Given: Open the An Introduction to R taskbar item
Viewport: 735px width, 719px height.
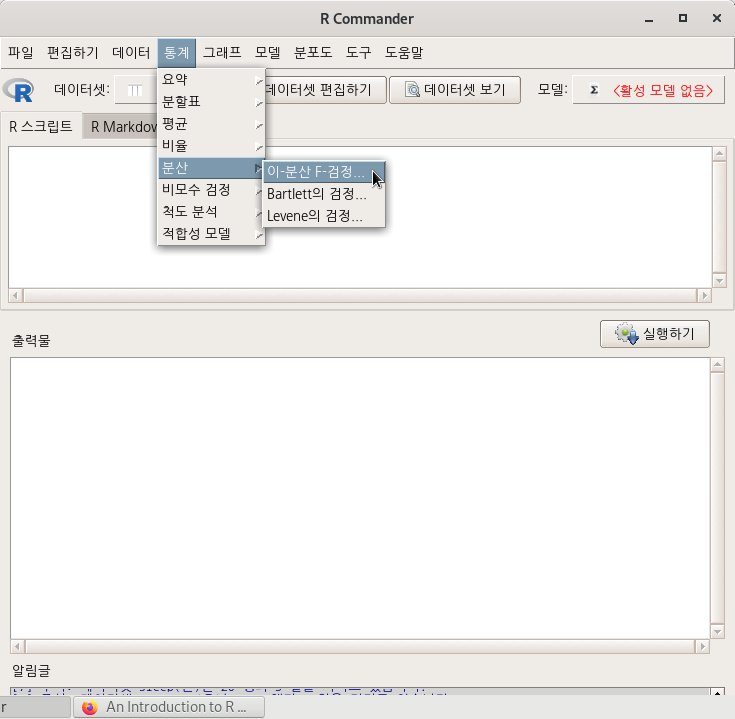Looking at the screenshot, I should (x=169, y=707).
